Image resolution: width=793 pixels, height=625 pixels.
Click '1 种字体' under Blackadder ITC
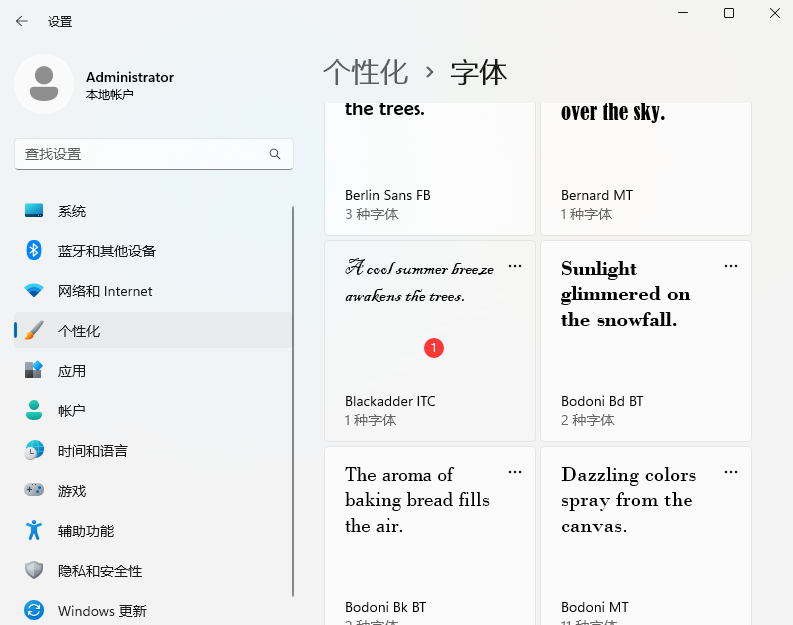(371, 420)
